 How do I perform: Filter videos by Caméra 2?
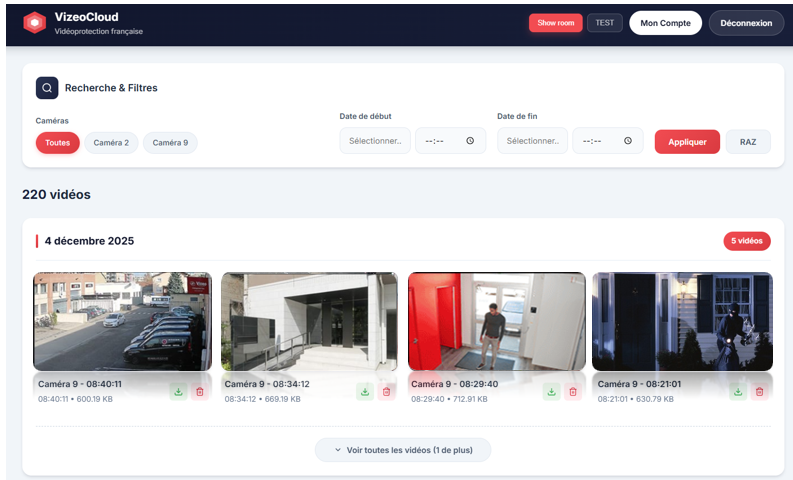(x=111, y=143)
